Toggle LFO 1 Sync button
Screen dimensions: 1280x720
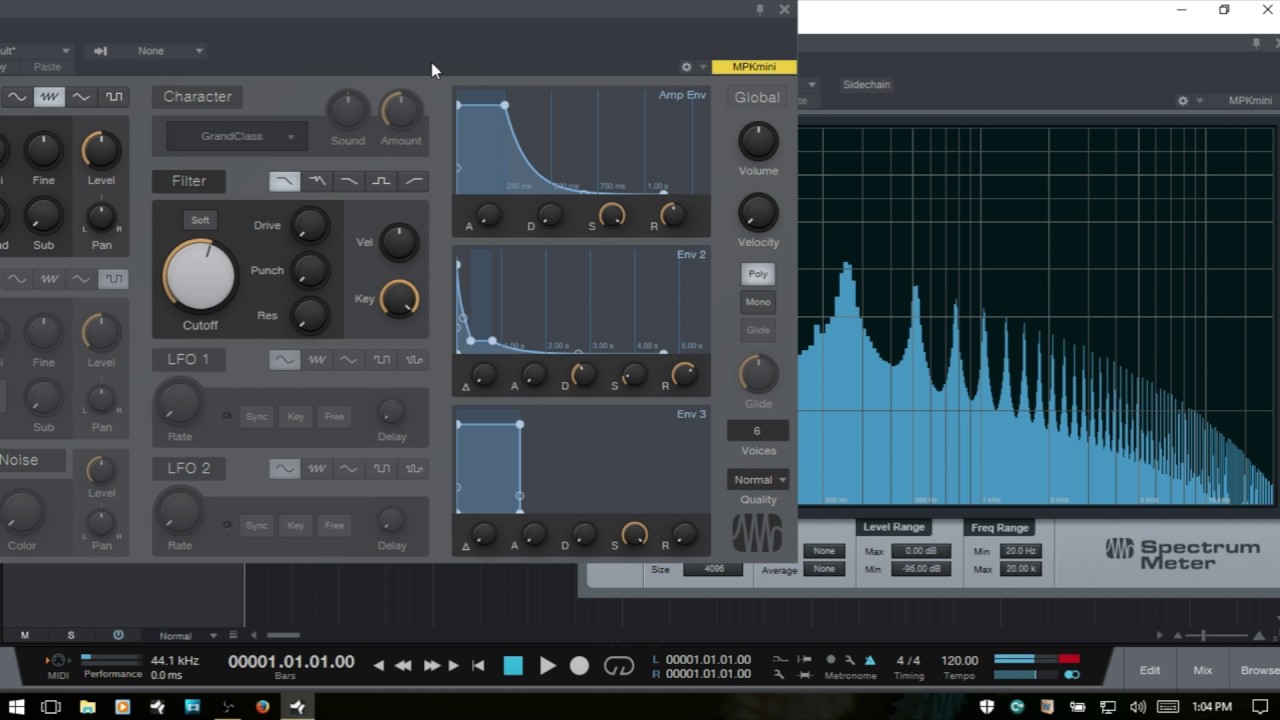(257, 416)
